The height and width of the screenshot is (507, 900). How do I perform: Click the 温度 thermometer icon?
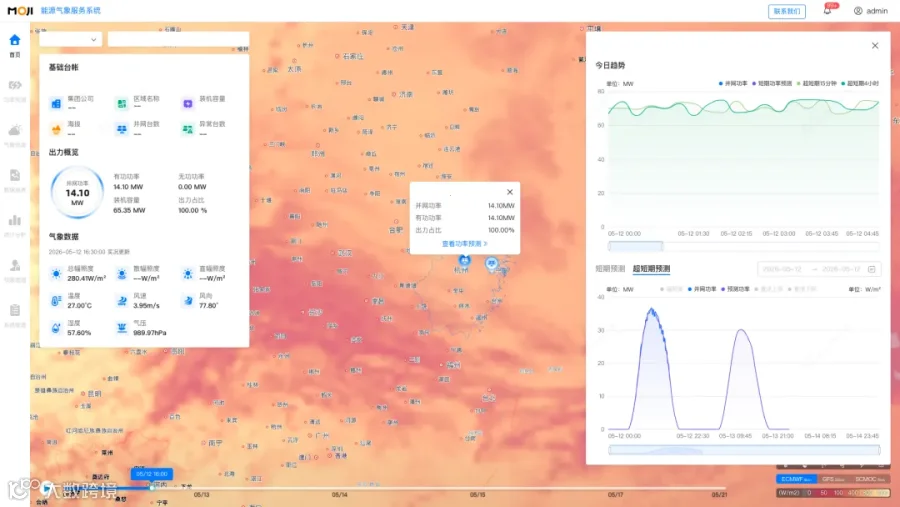point(56,301)
